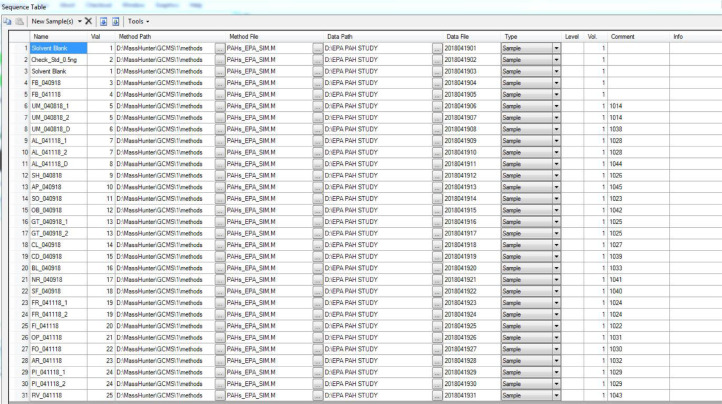Browse Method File for Check_Std_0.5ng row
The image size is (722, 404).
pyautogui.click(x=317, y=61)
